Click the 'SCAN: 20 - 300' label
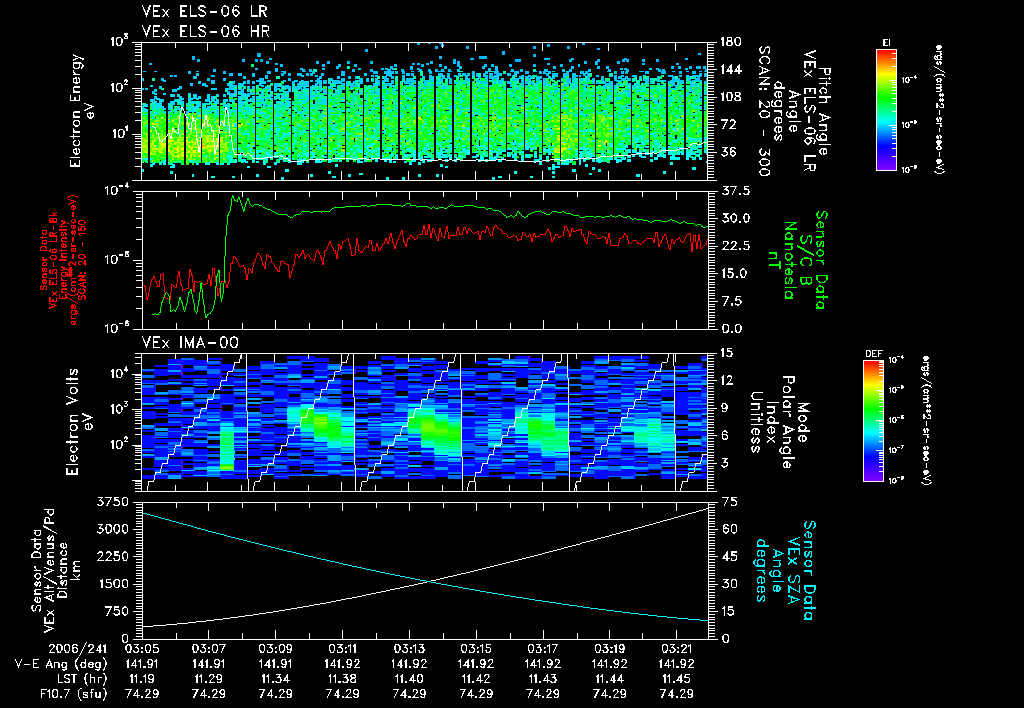Screen dimensions: 1024x708 coord(764,111)
